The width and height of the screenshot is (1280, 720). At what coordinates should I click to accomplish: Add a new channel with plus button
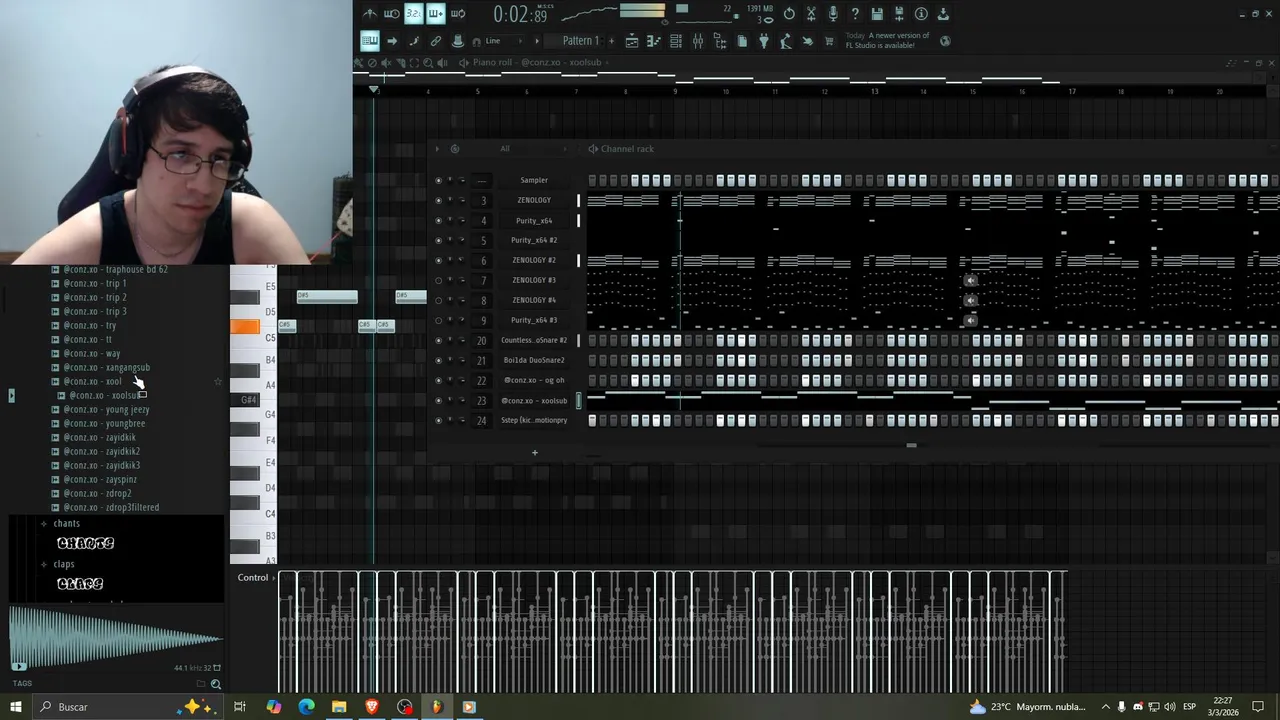(x=534, y=453)
